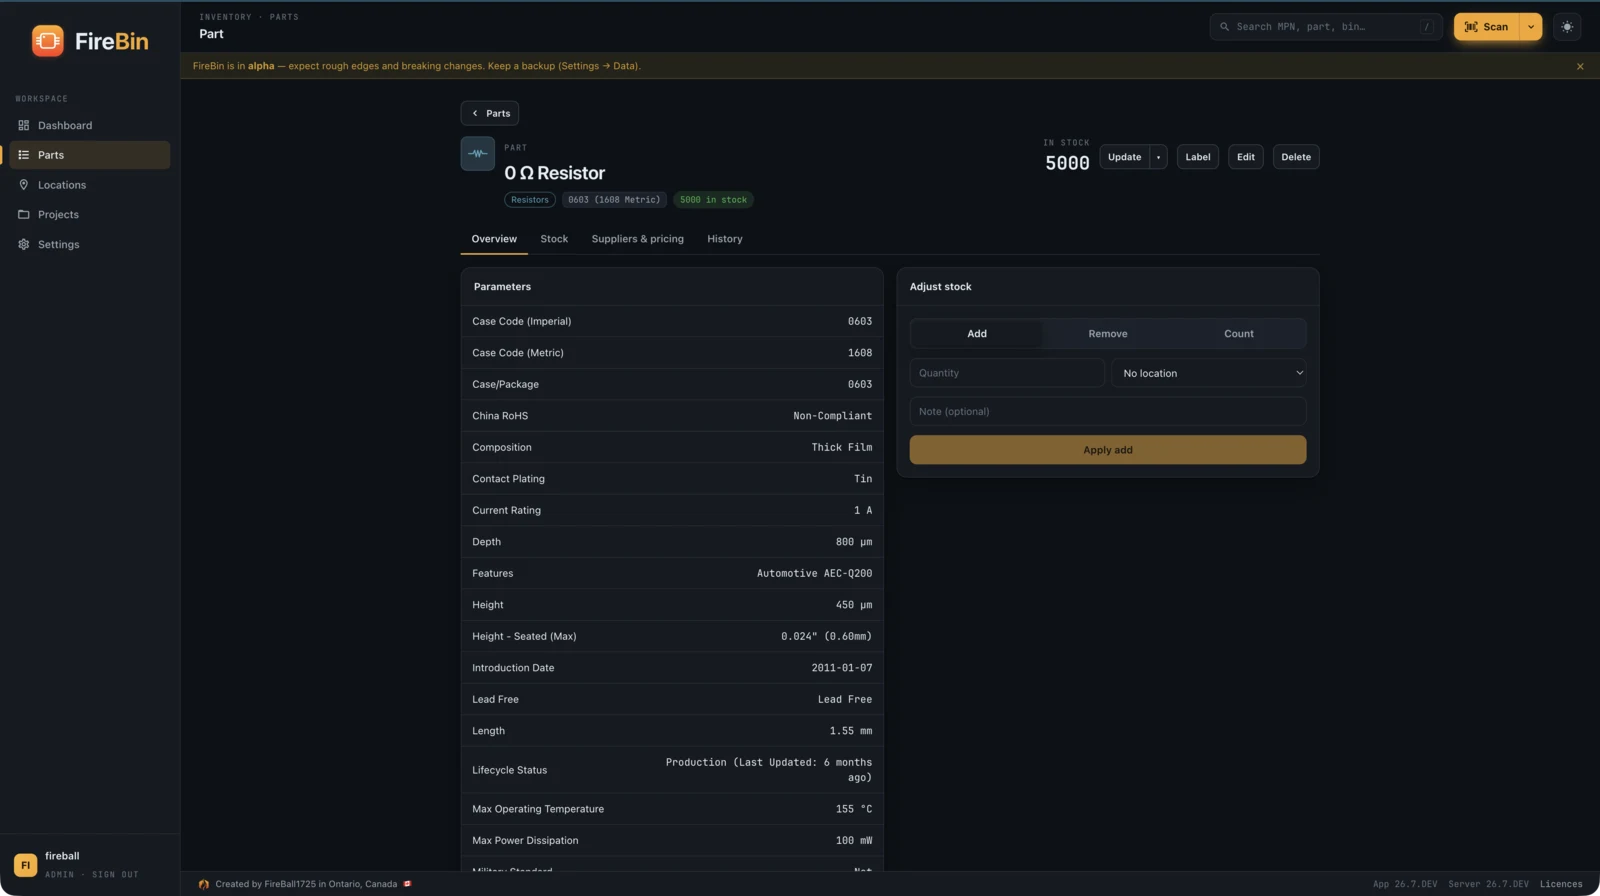Click the Inventory breadcrumb
The height and width of the screenshot is (896, 1600).
[225, 17]
